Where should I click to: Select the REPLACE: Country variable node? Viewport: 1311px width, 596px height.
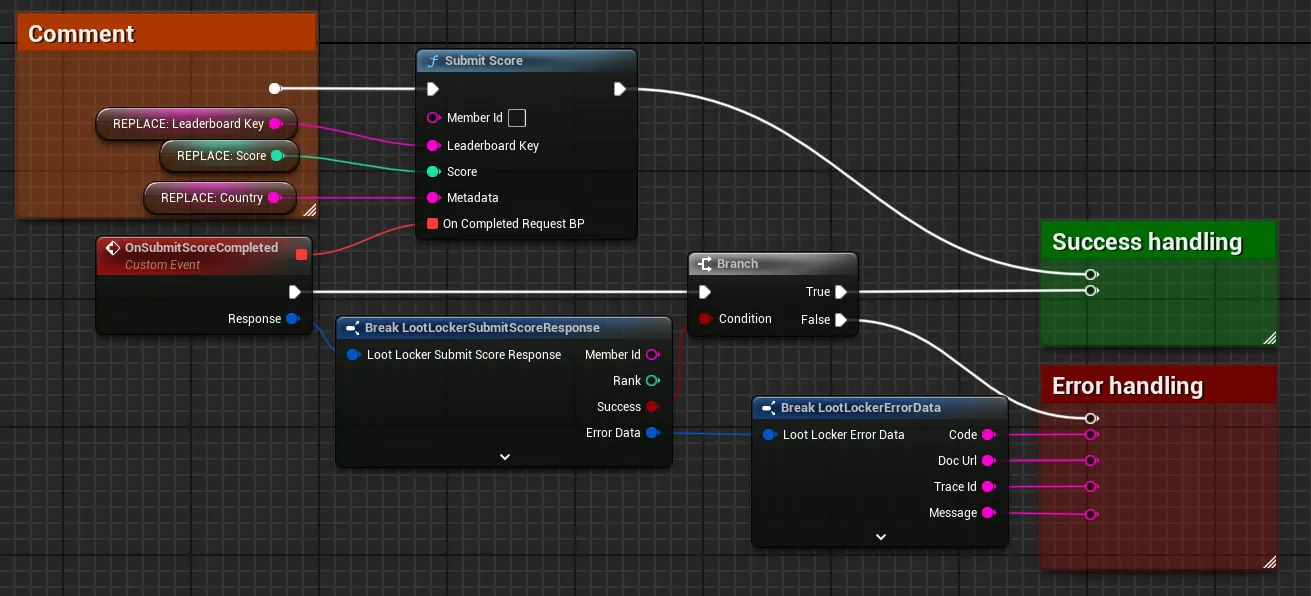point(220,197)
